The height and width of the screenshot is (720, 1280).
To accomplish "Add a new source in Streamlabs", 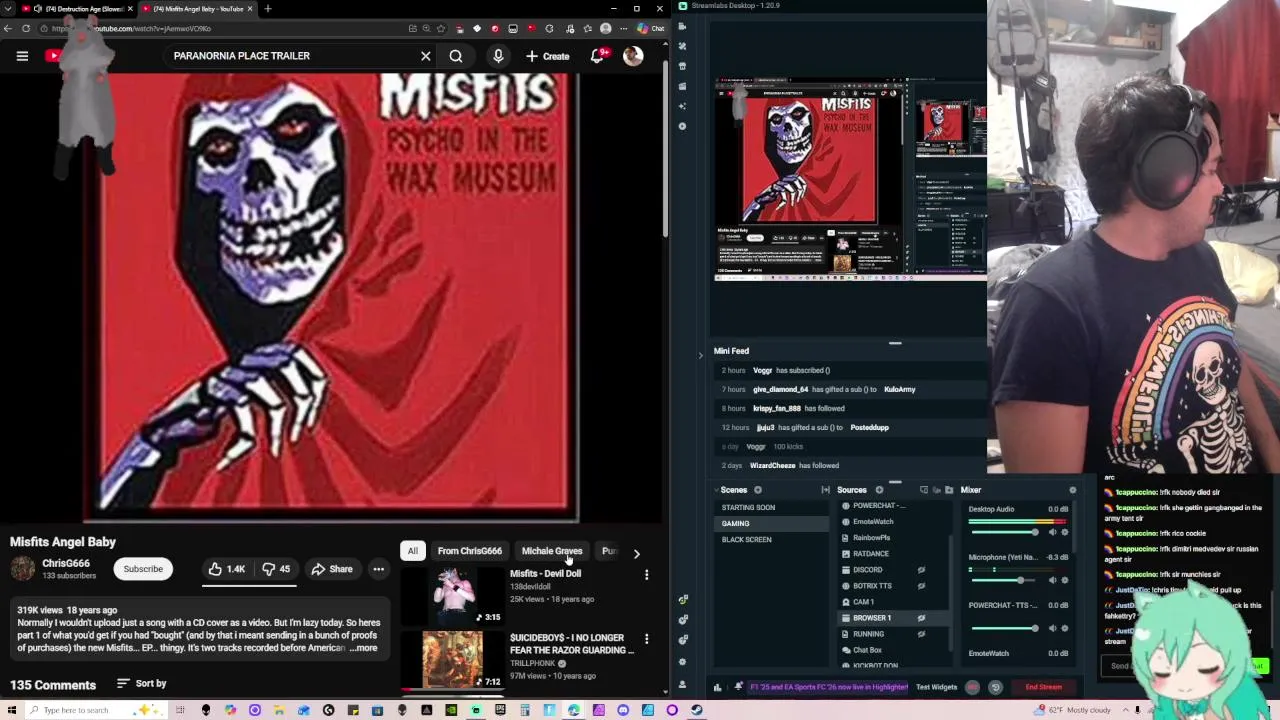I will pos(879,490).
